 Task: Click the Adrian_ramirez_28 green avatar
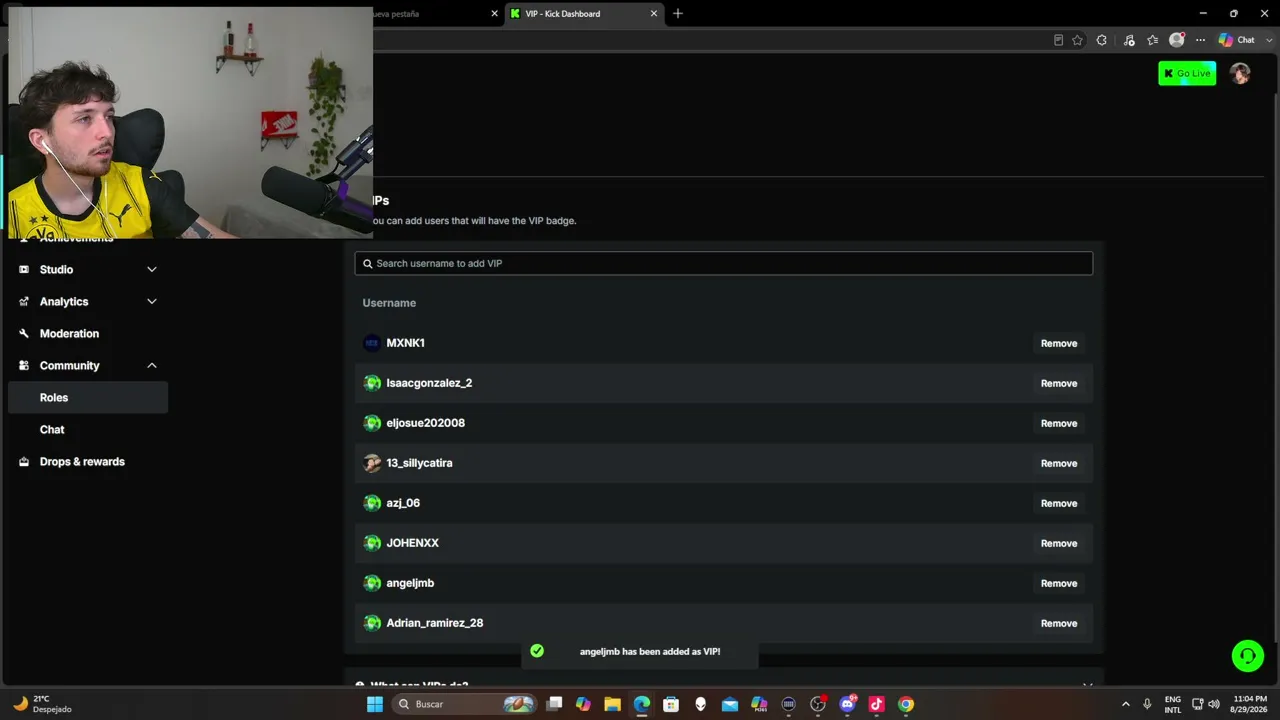coord(372,623)
